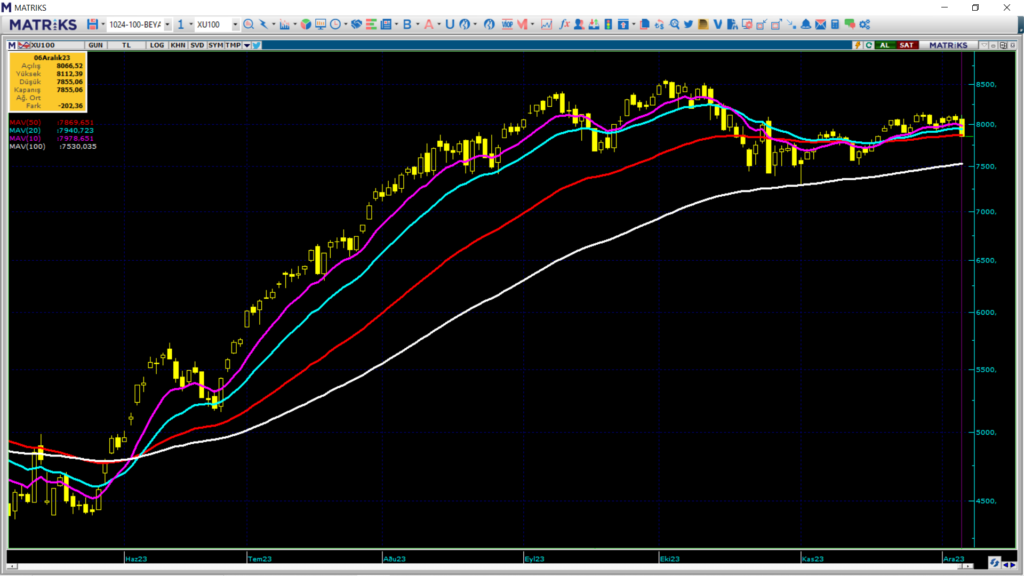Click the line chart window icon
This screenshot has height=576, width=1024.
[x=547, y=24]
